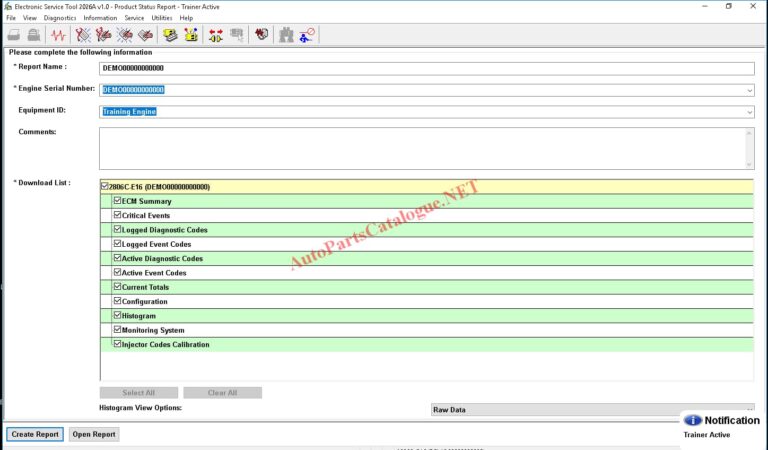Screen dimensions: 768x450
Task: Click the grayed-out monitor toolbar icon
Action: tap(237, 35)
